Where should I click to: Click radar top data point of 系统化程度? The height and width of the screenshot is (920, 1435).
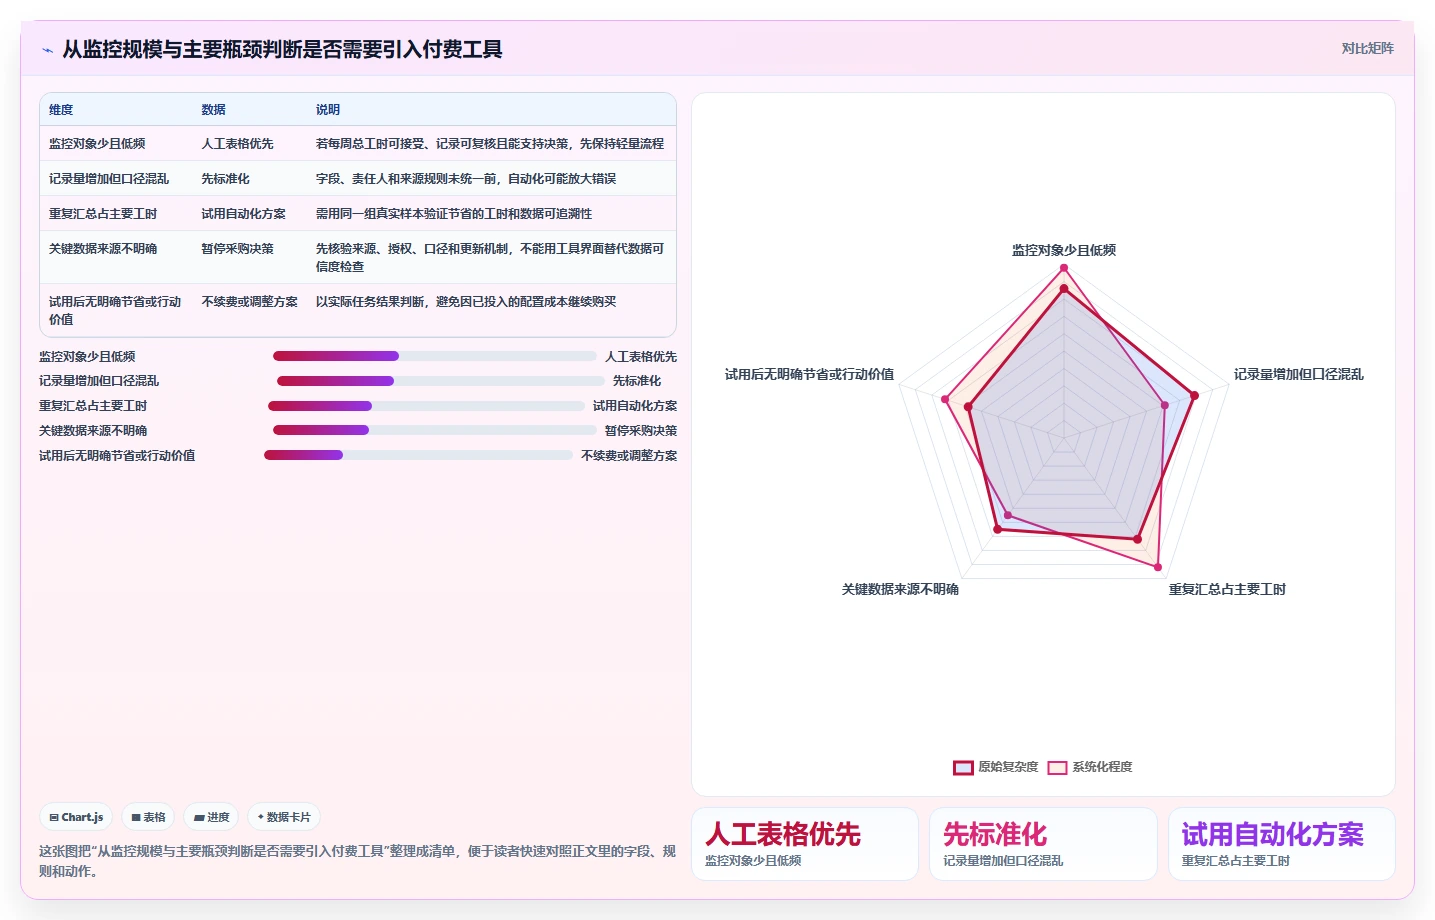pos(1064,267)
